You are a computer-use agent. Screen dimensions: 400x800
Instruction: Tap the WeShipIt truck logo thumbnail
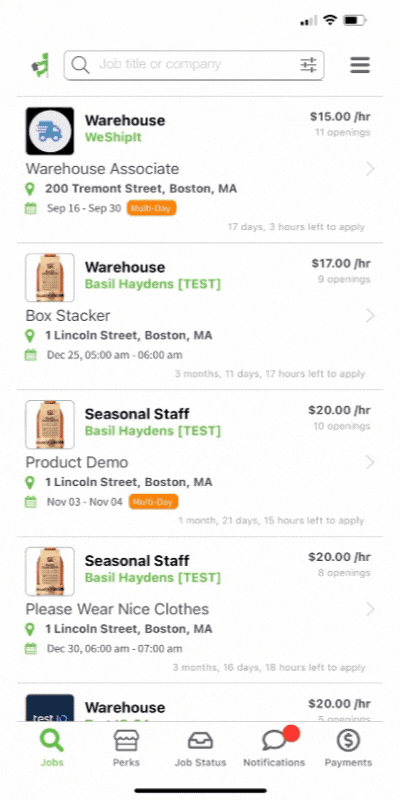tap(49, 131)
